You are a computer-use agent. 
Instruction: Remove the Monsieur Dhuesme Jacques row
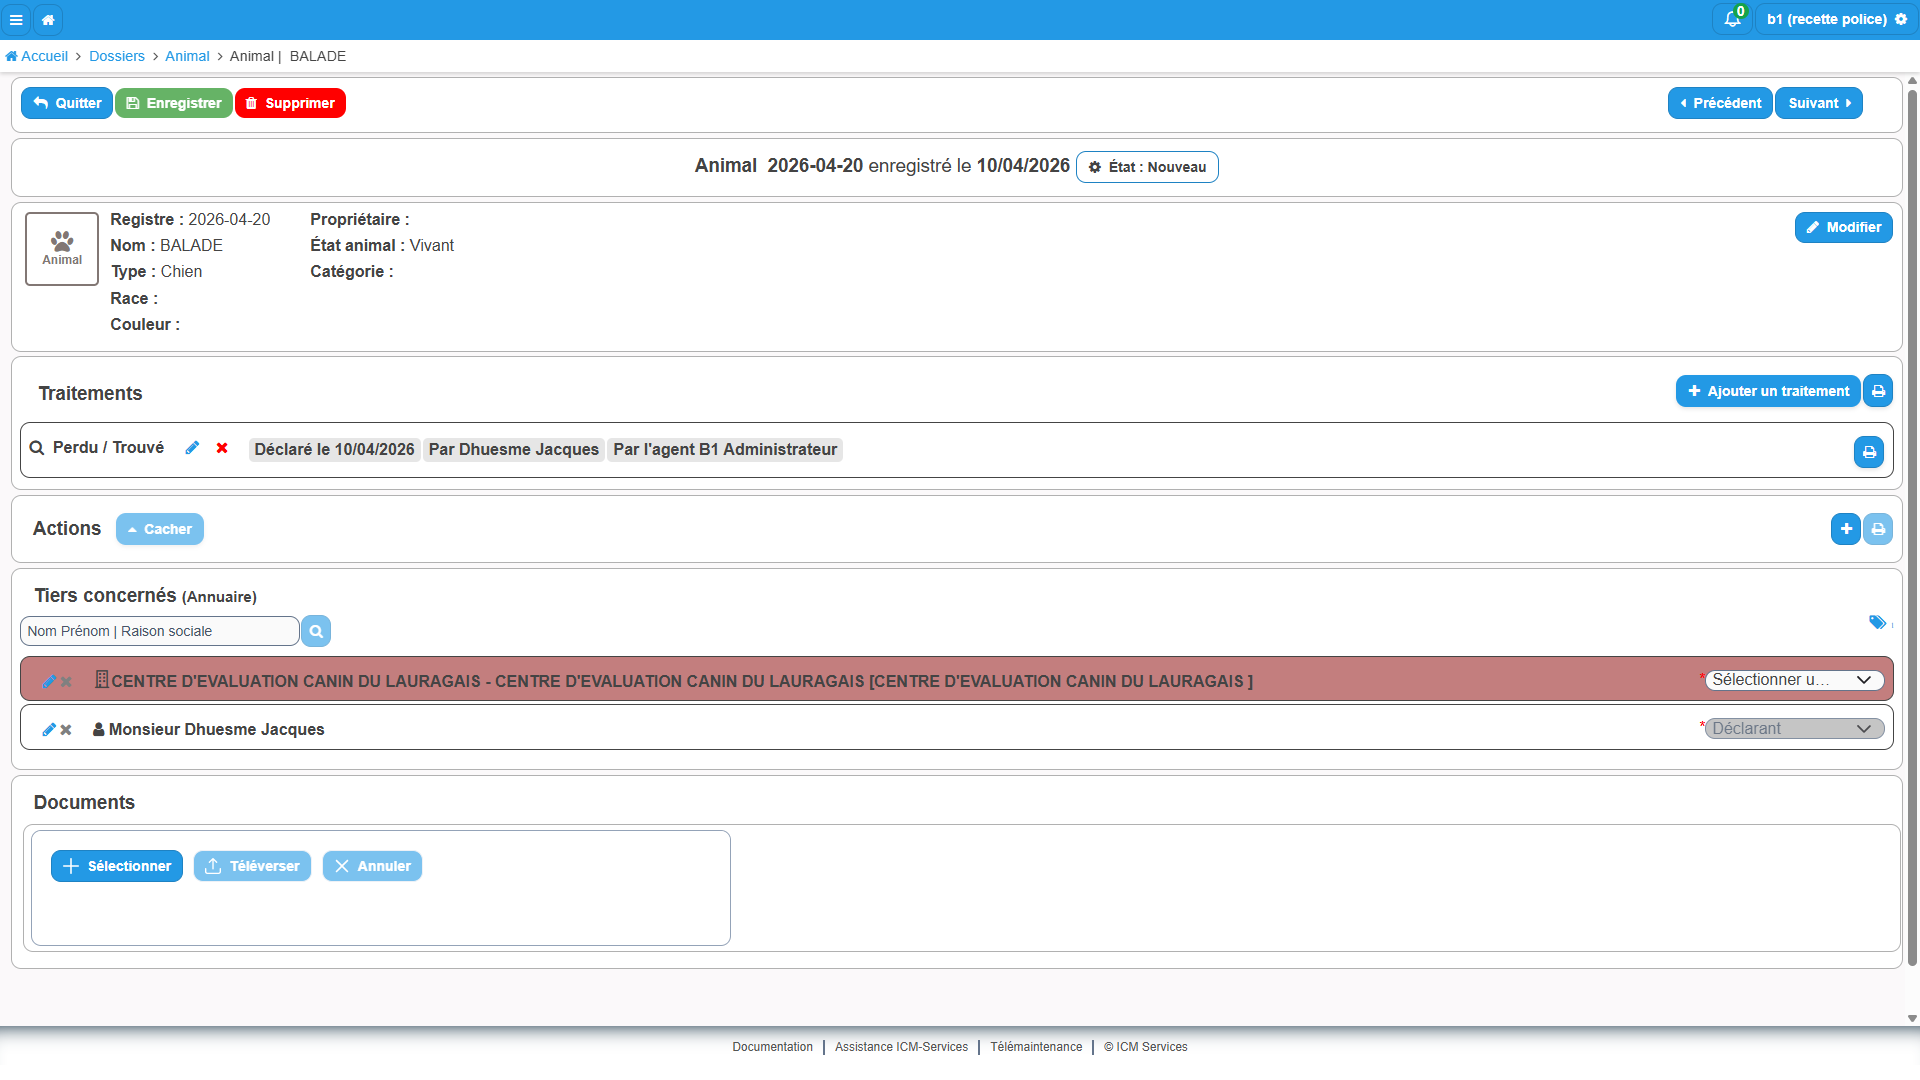(x=66, y=729)
